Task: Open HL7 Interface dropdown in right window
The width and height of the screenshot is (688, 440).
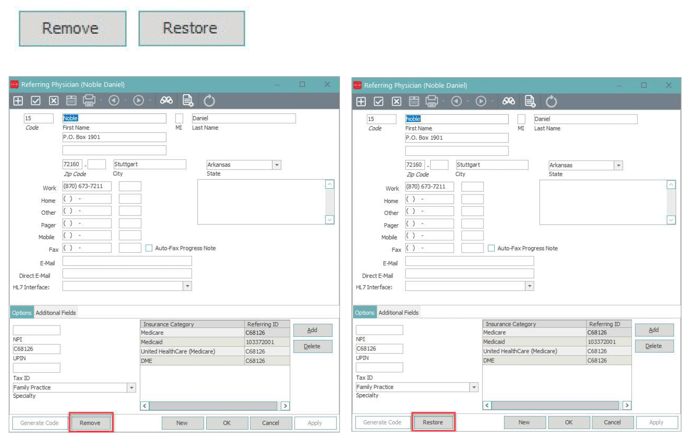Action: click(x=529, y=286)
